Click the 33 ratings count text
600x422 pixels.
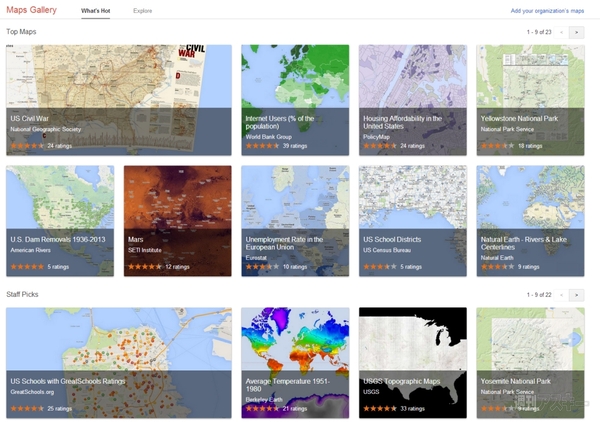[412, 409]
